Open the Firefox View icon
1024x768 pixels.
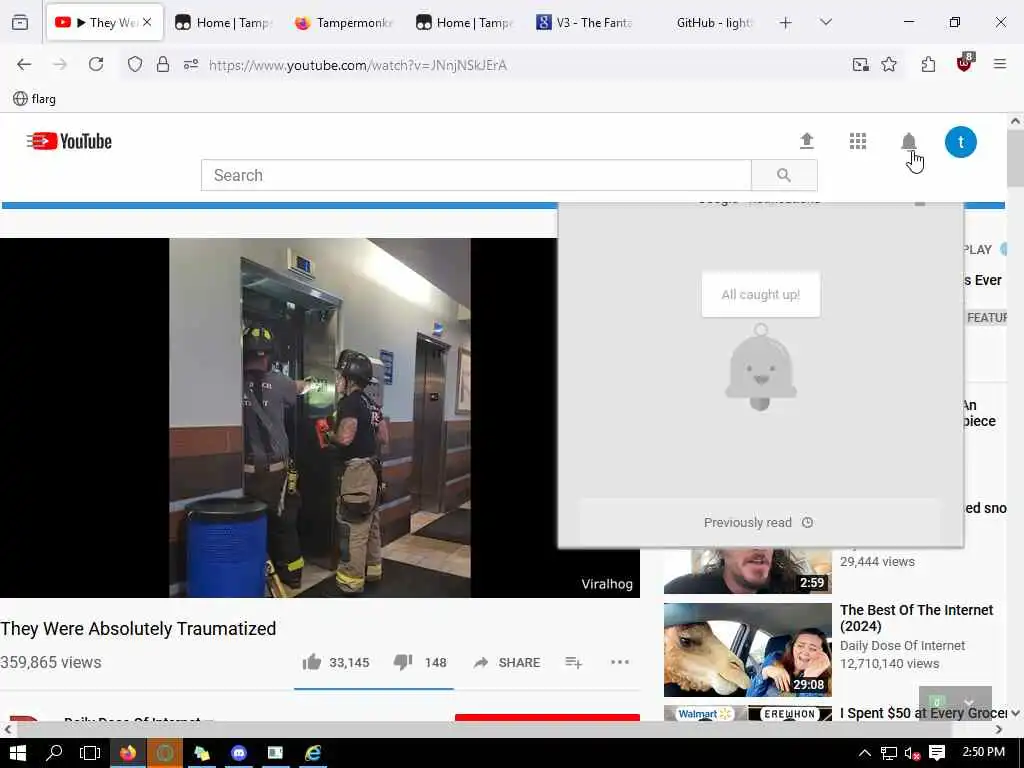pos(20,22)
